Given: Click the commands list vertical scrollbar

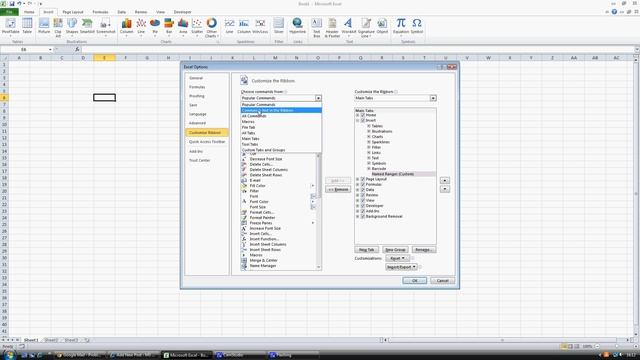Looking at the screenshot, I should pos(319,211).
